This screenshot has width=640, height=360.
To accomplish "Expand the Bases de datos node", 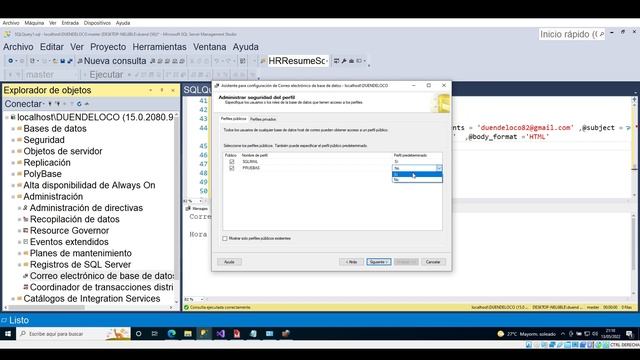I will [x=13, y=129].
